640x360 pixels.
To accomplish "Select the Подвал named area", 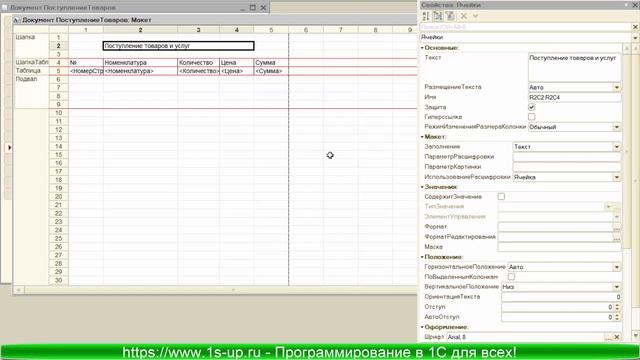I will coord(31,92).
